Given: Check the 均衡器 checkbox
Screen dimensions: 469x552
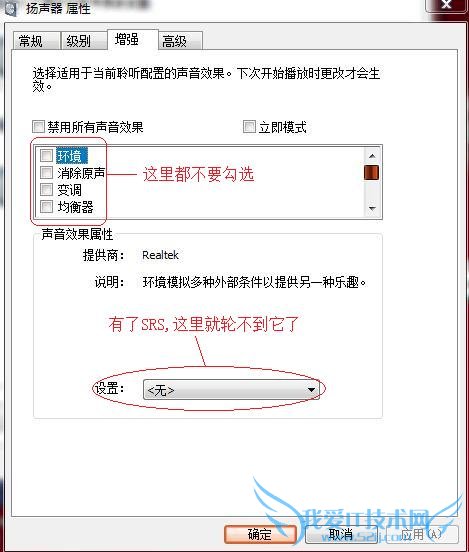Looking at the screenshot, I should coord(46,206).
